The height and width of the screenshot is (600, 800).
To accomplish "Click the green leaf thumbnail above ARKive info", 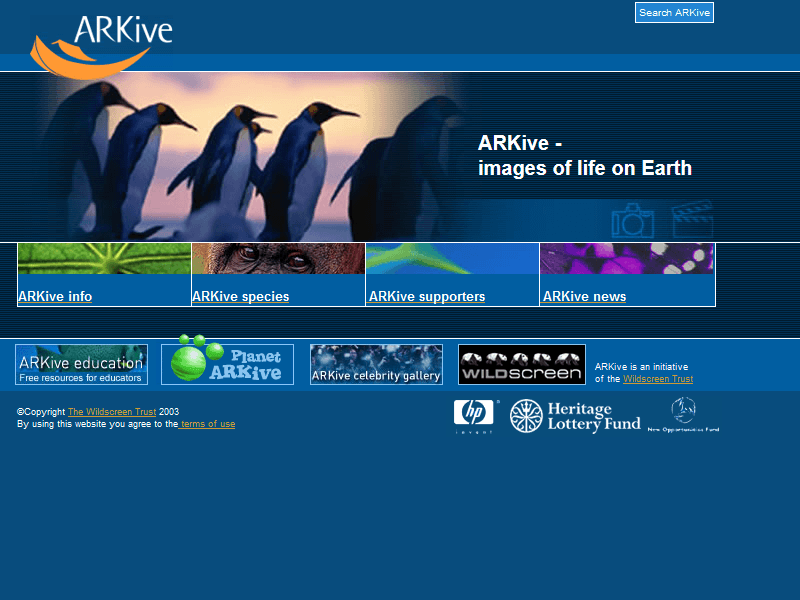I will point(104,259).
